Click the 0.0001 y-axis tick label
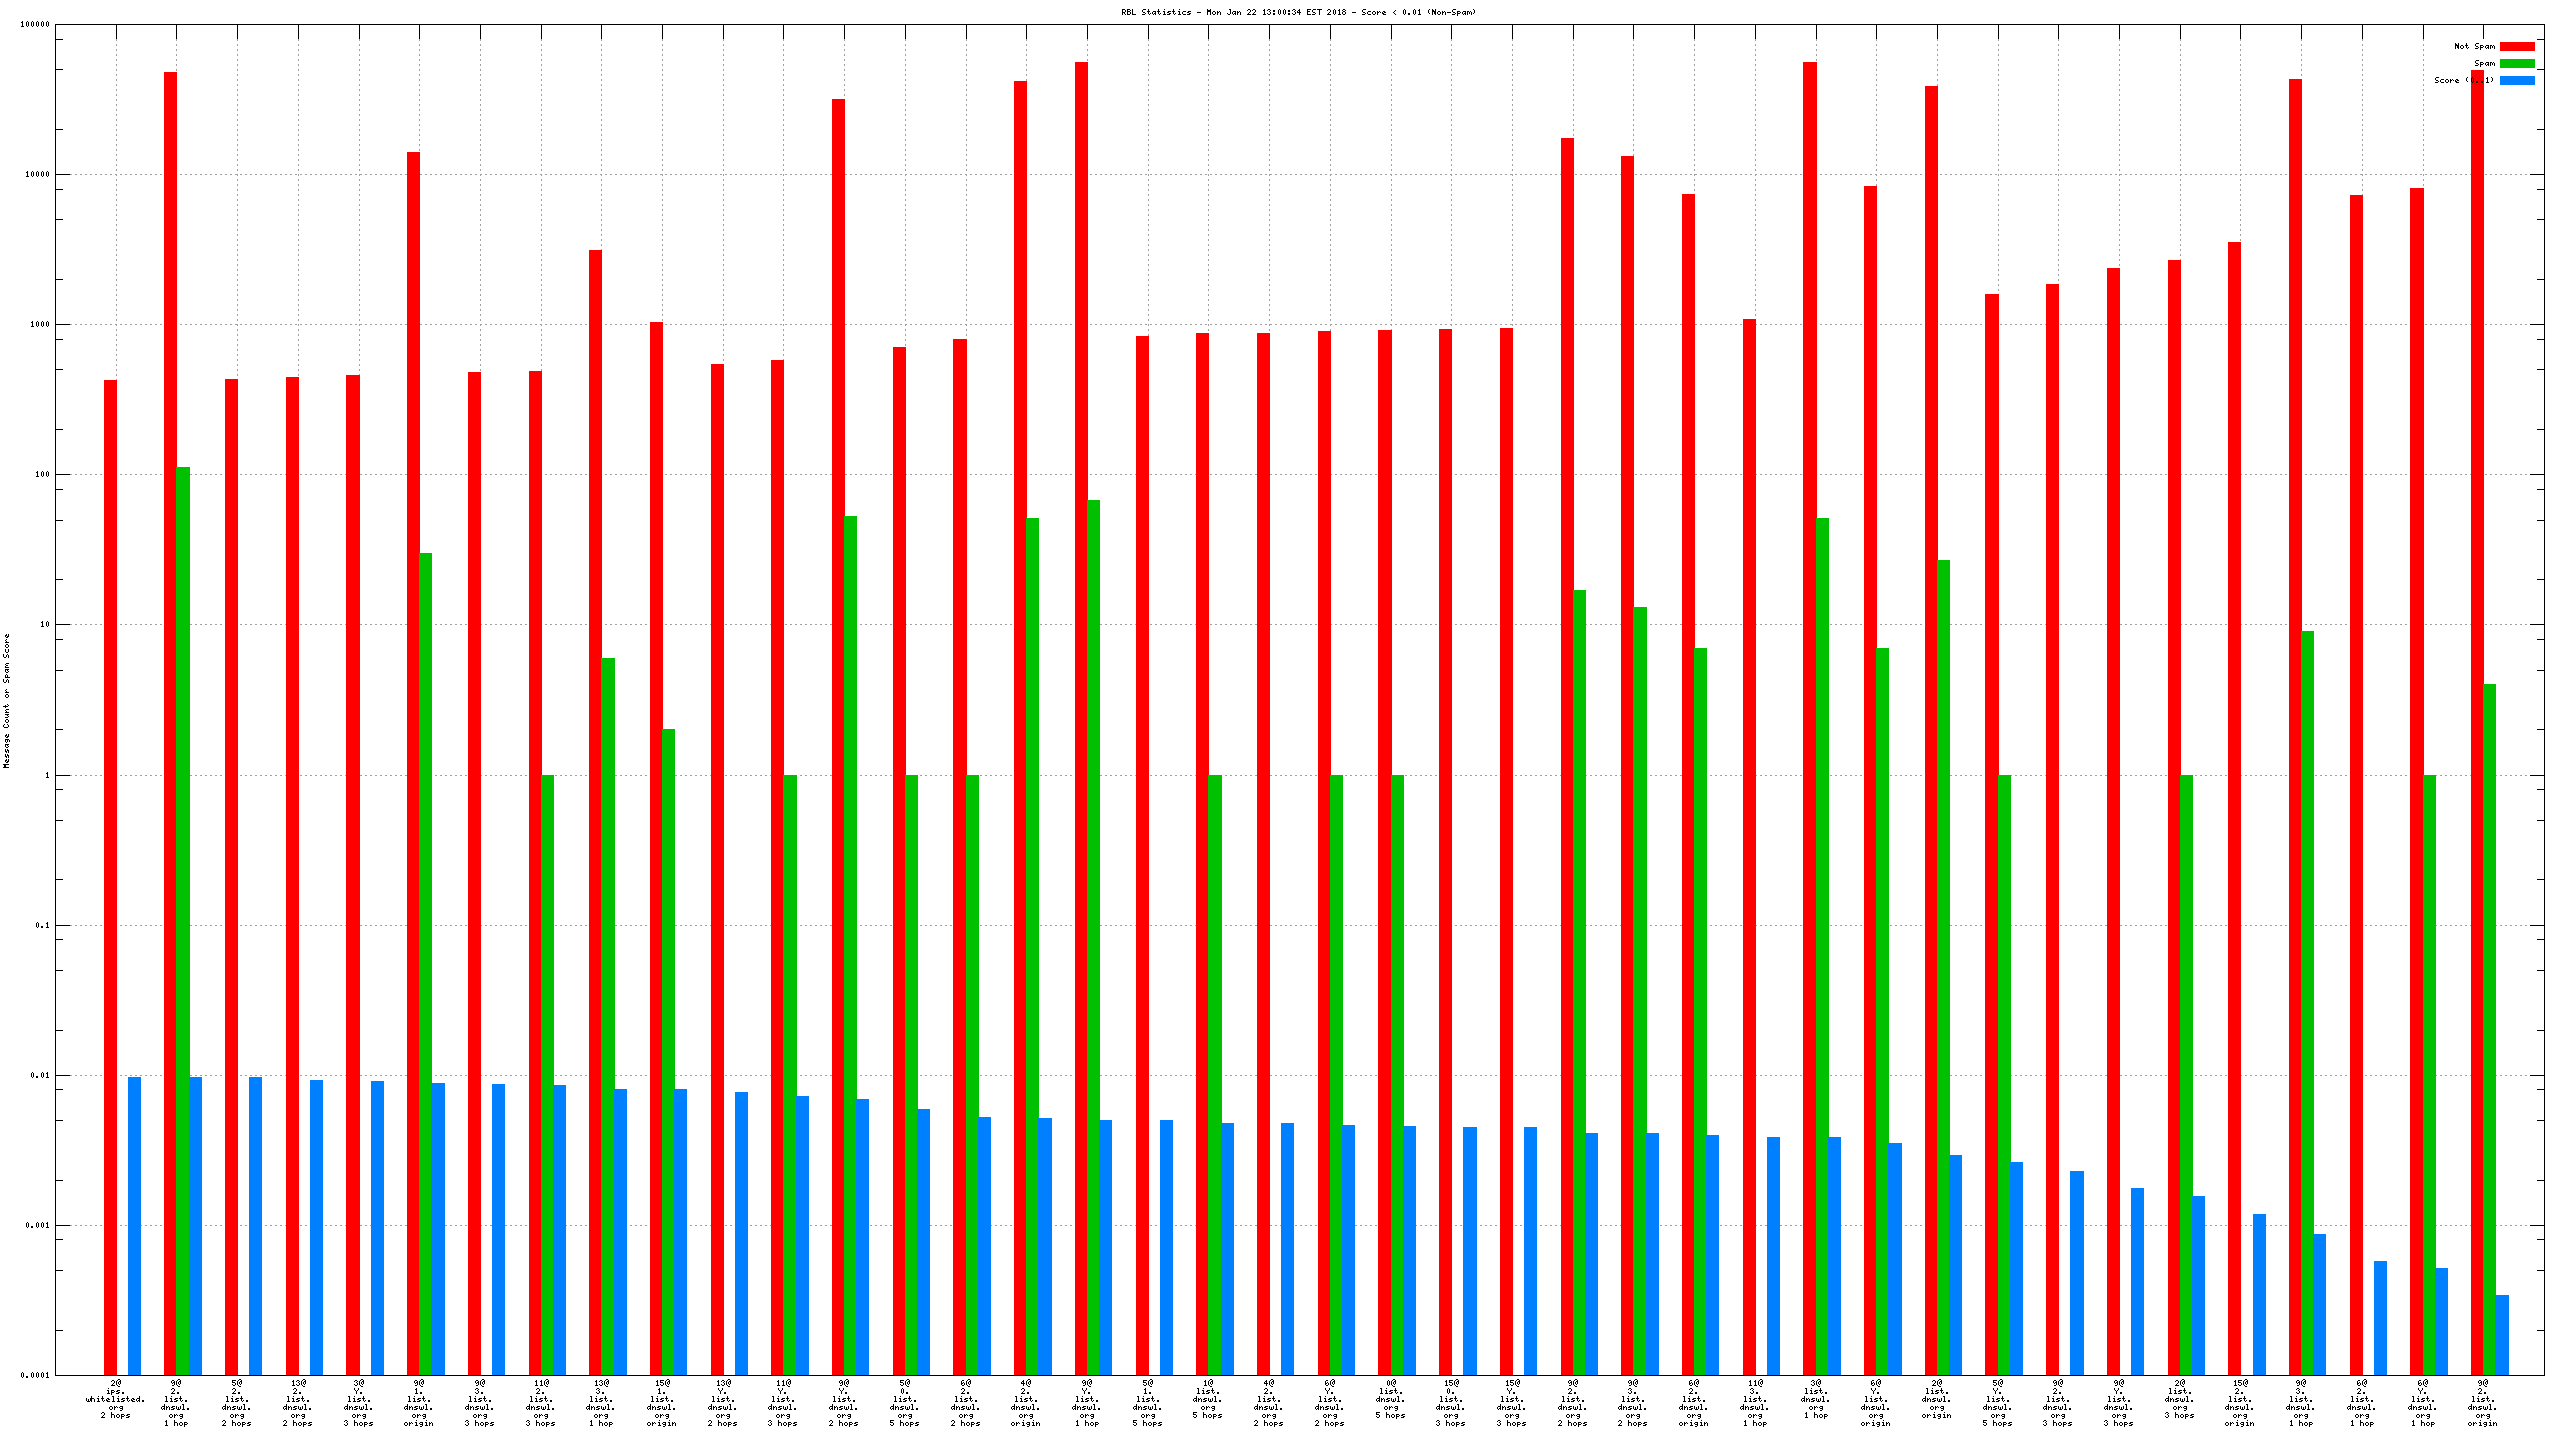 (35, 1375)
